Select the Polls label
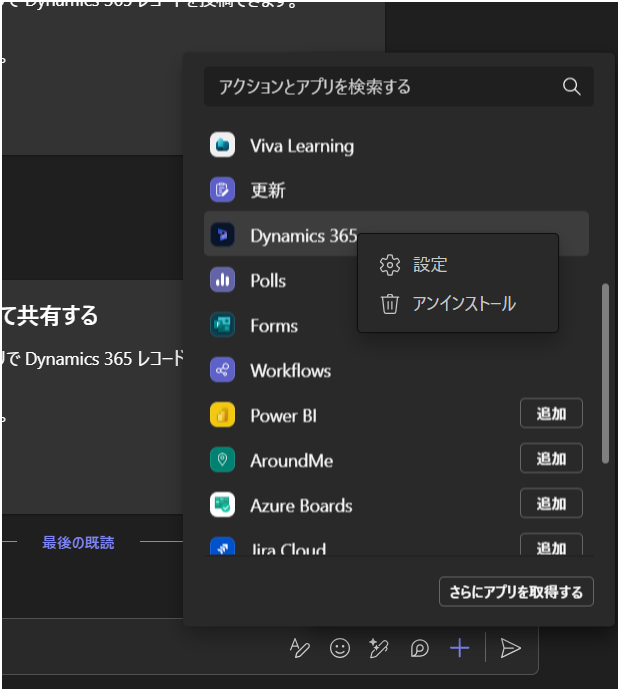Viewport: 620px width, 691px height. (268, 281)
